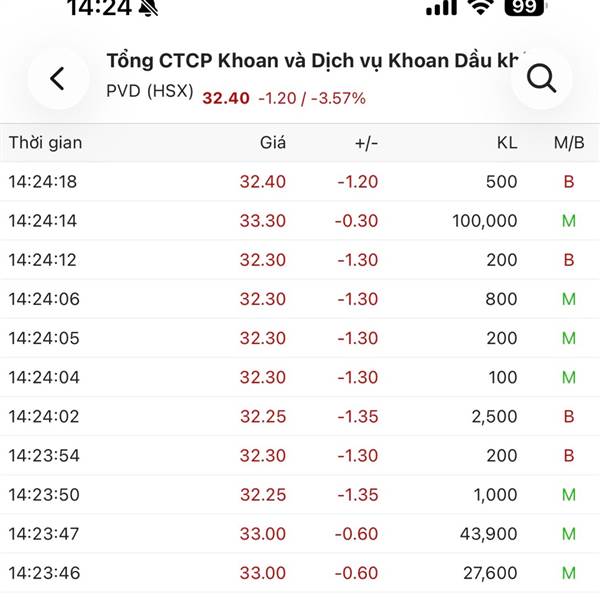
Task: Tap the header price 32.40
Action: pos(225,98)
